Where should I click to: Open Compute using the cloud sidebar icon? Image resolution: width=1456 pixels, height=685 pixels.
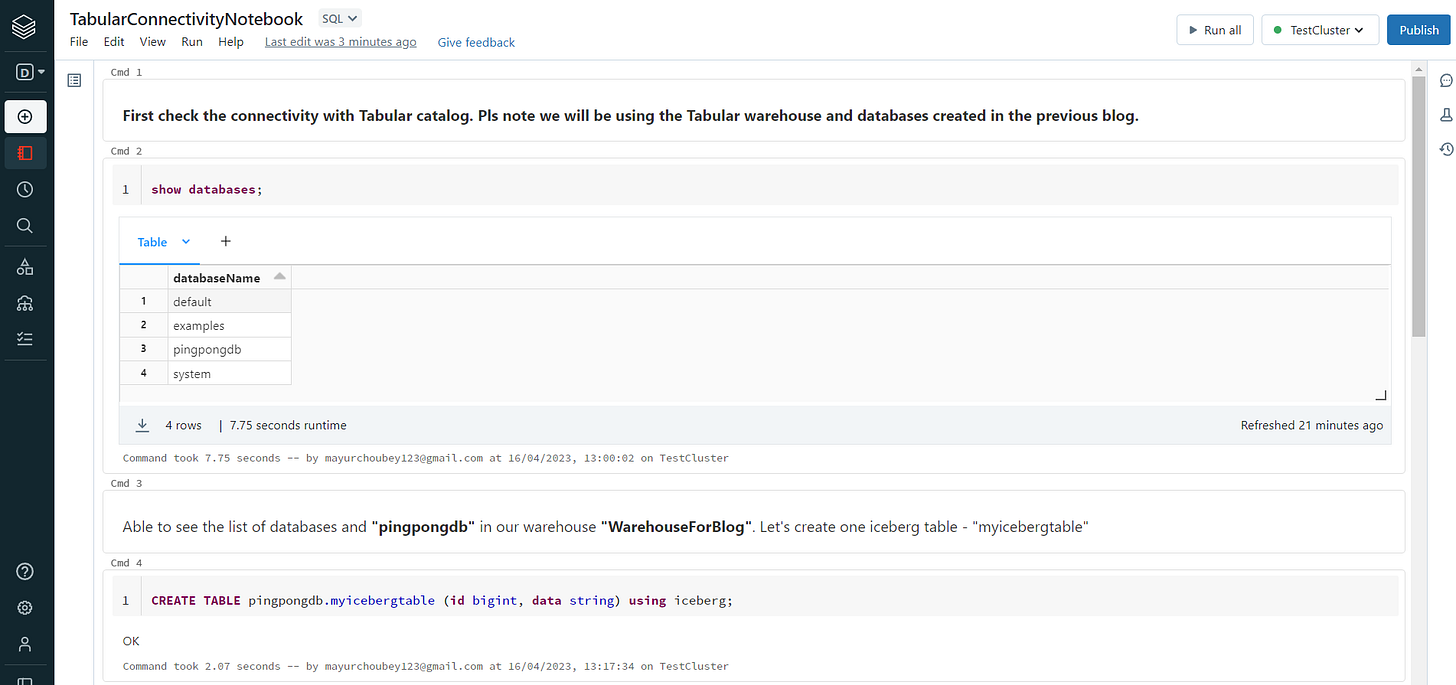pyautogui.click(x=25, y=302)
